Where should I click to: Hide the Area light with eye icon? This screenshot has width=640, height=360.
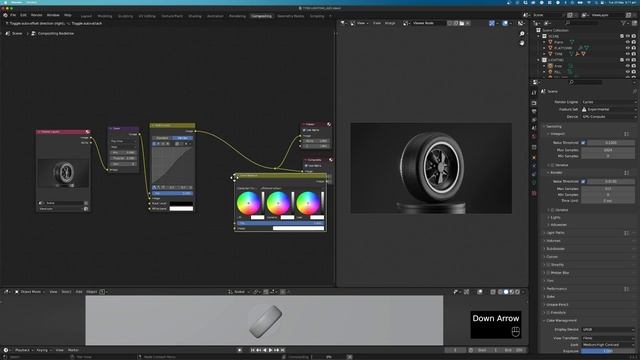[x=628, y=66]
